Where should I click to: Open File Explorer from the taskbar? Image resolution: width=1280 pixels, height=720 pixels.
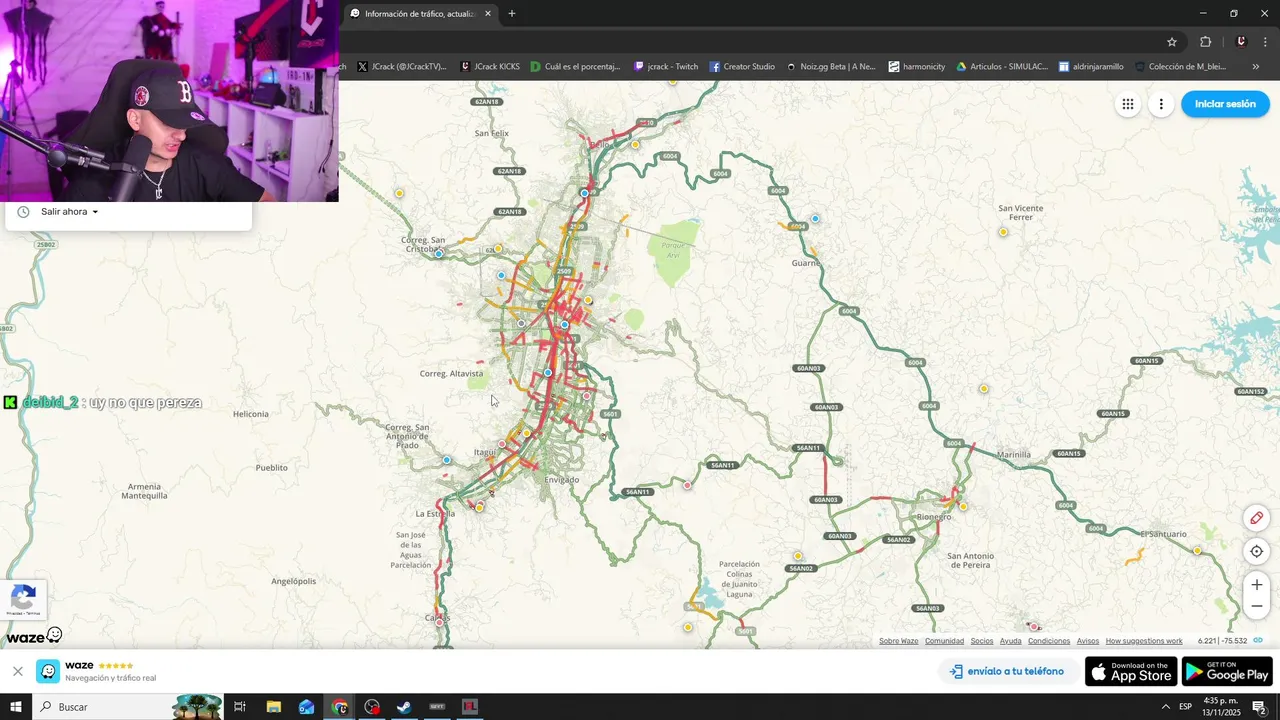click(x=273, y=707)
